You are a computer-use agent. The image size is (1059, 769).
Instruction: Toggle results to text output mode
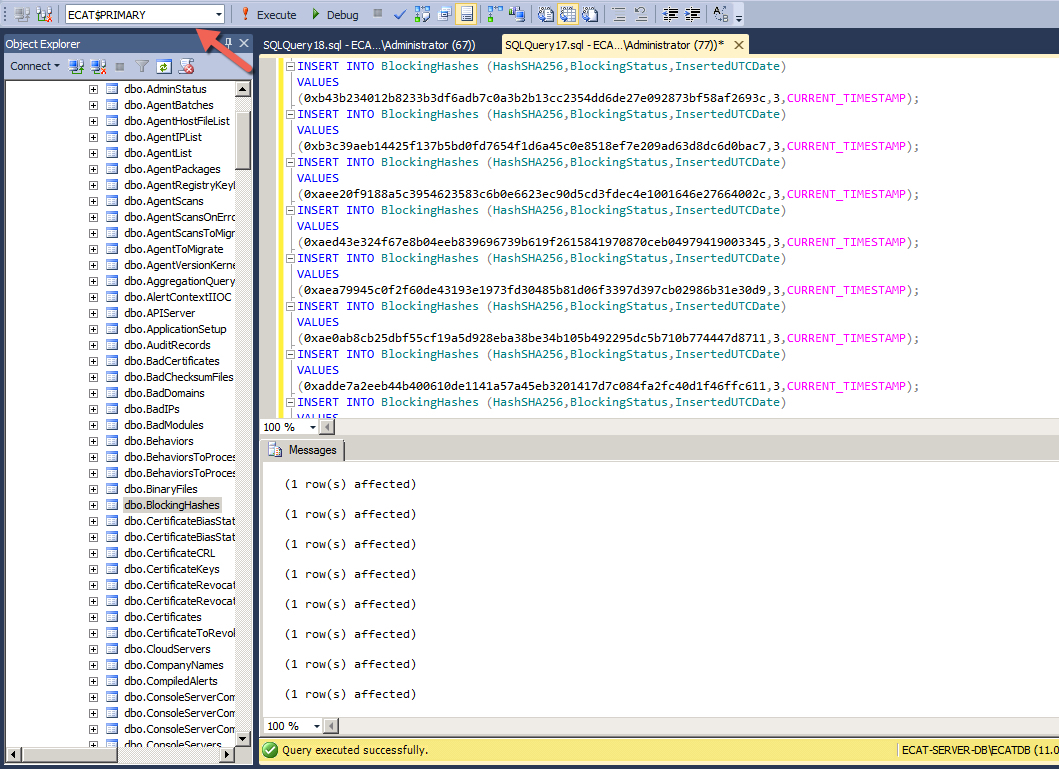pyautogui.click(x=546, y=14)
